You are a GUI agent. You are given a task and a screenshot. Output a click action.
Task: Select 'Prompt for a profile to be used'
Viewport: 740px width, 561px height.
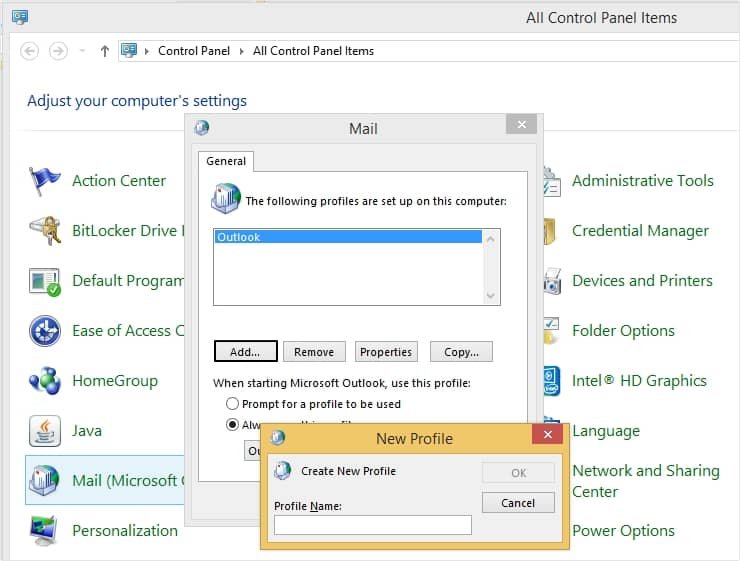(x=233, y=404)
